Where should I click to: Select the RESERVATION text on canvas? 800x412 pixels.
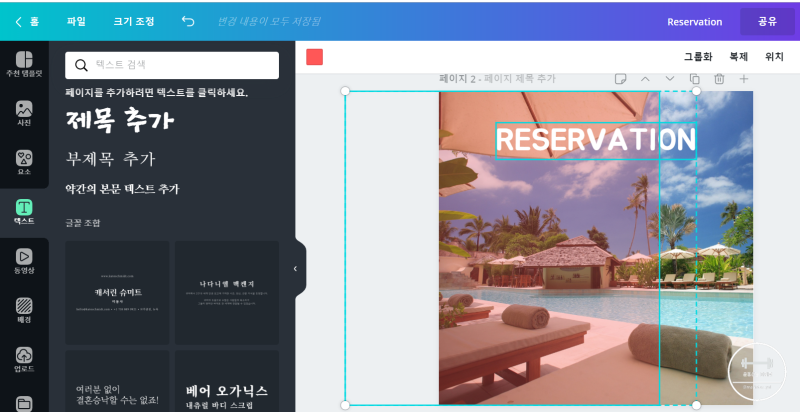[596, 140]
